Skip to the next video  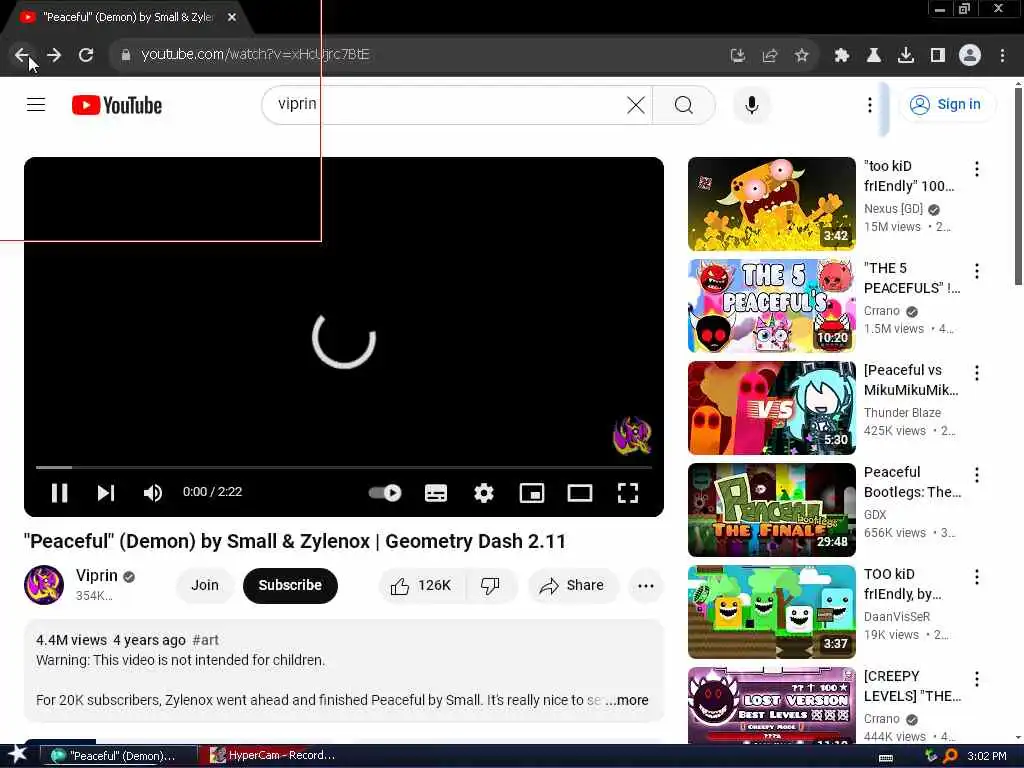coord(106,492)
